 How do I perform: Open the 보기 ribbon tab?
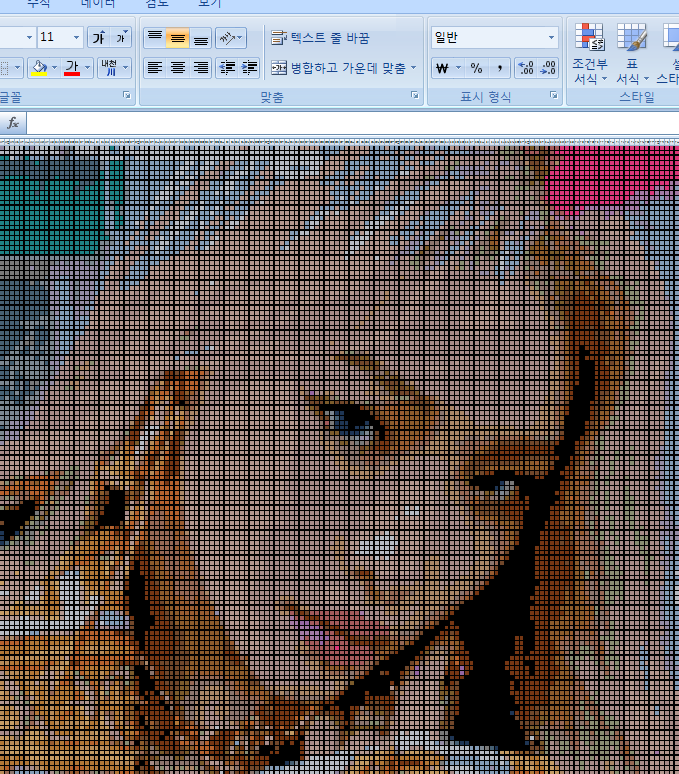[x=209, y=4]
